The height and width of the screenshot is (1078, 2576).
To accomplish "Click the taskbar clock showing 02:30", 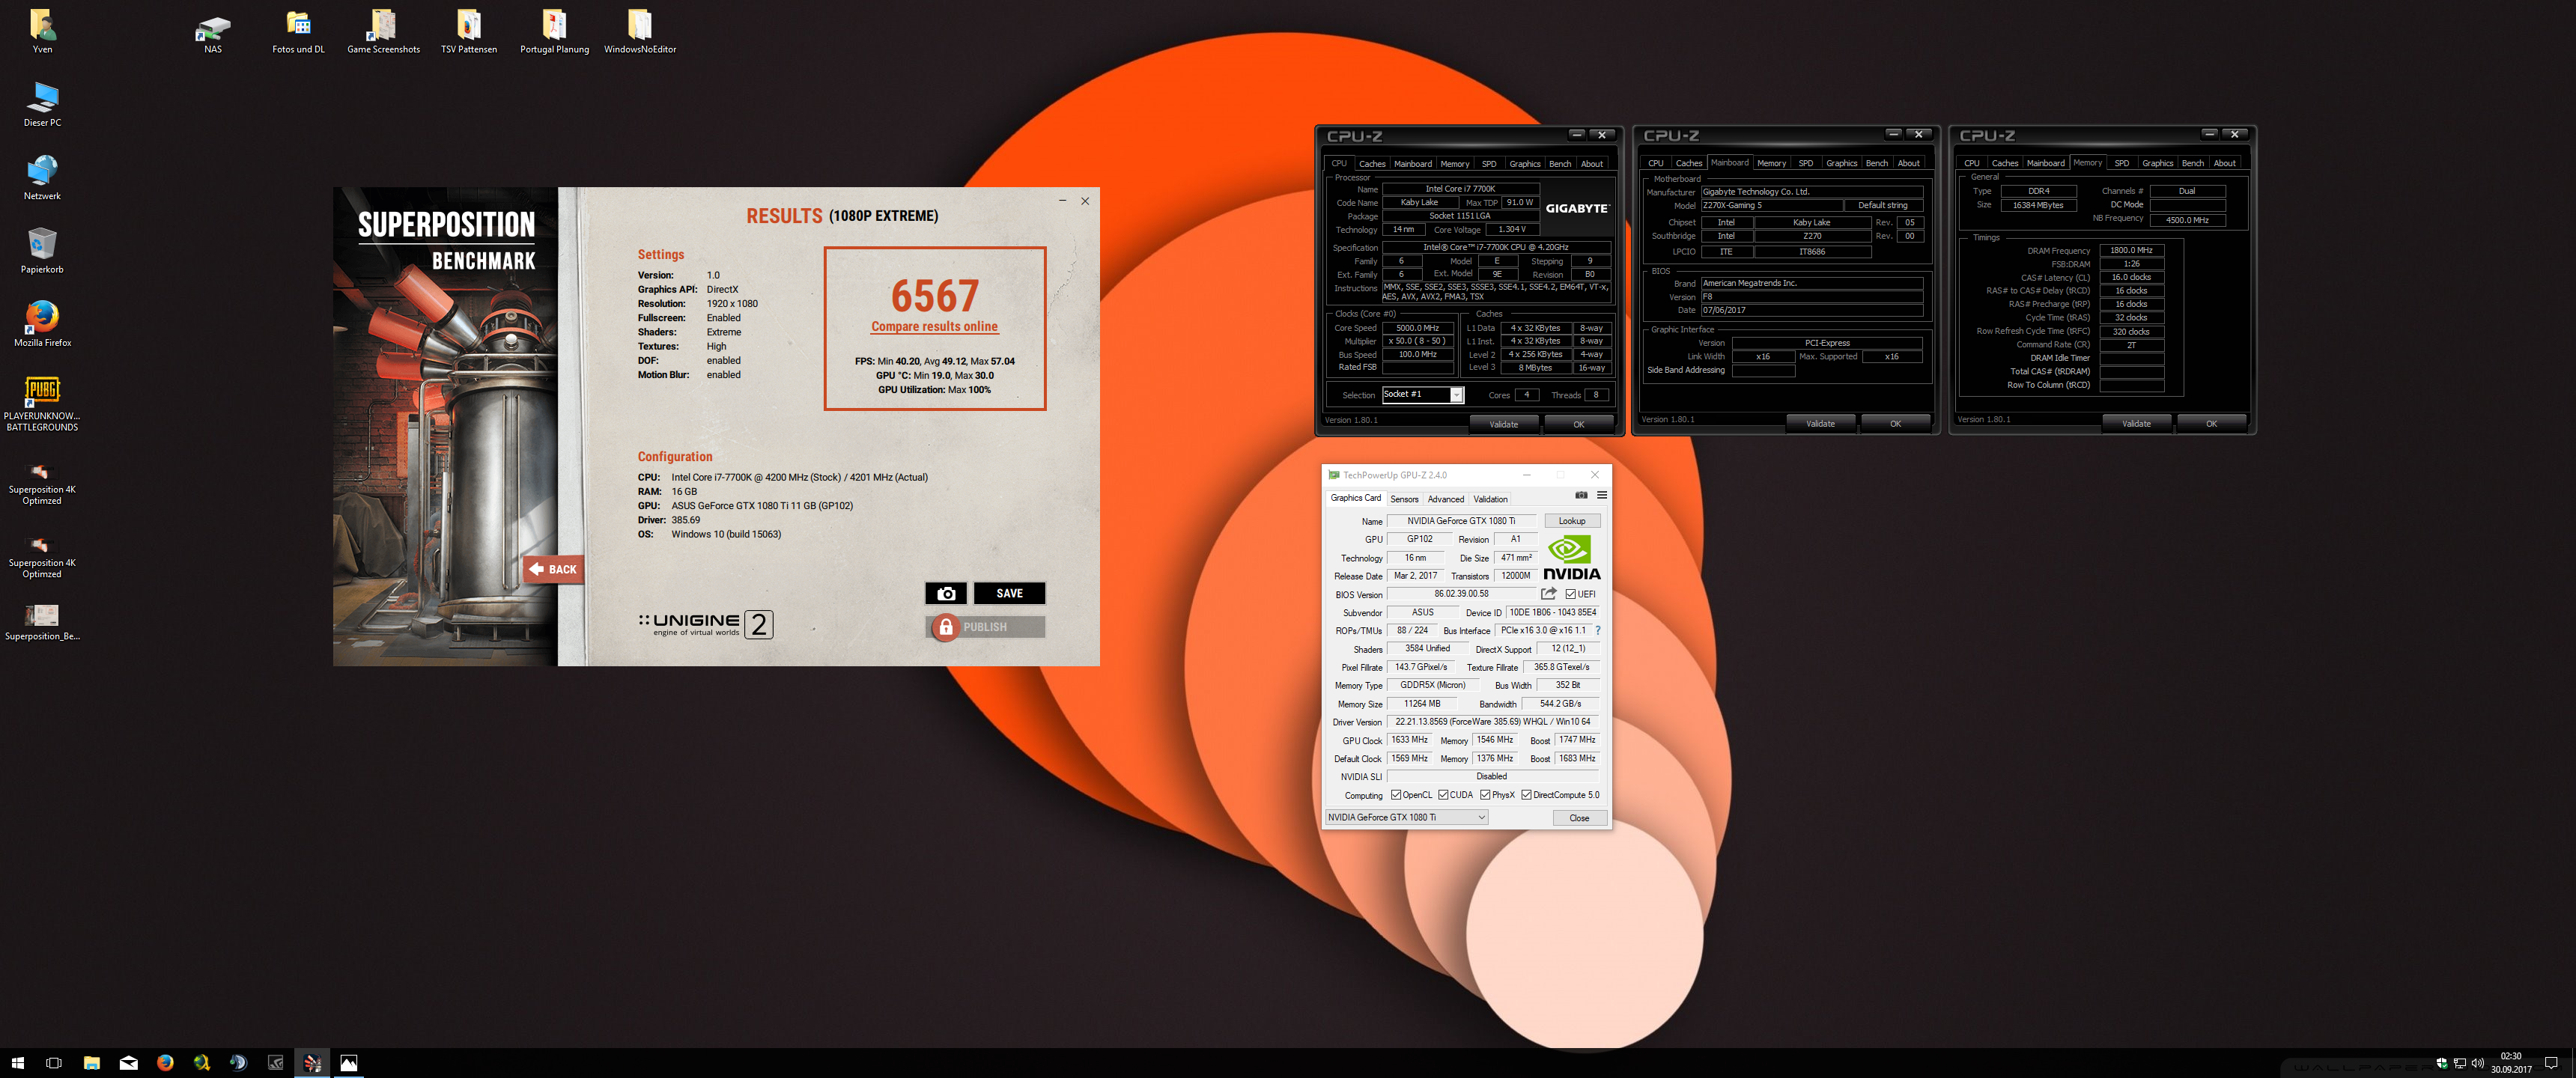I will coord(2511,1063).
